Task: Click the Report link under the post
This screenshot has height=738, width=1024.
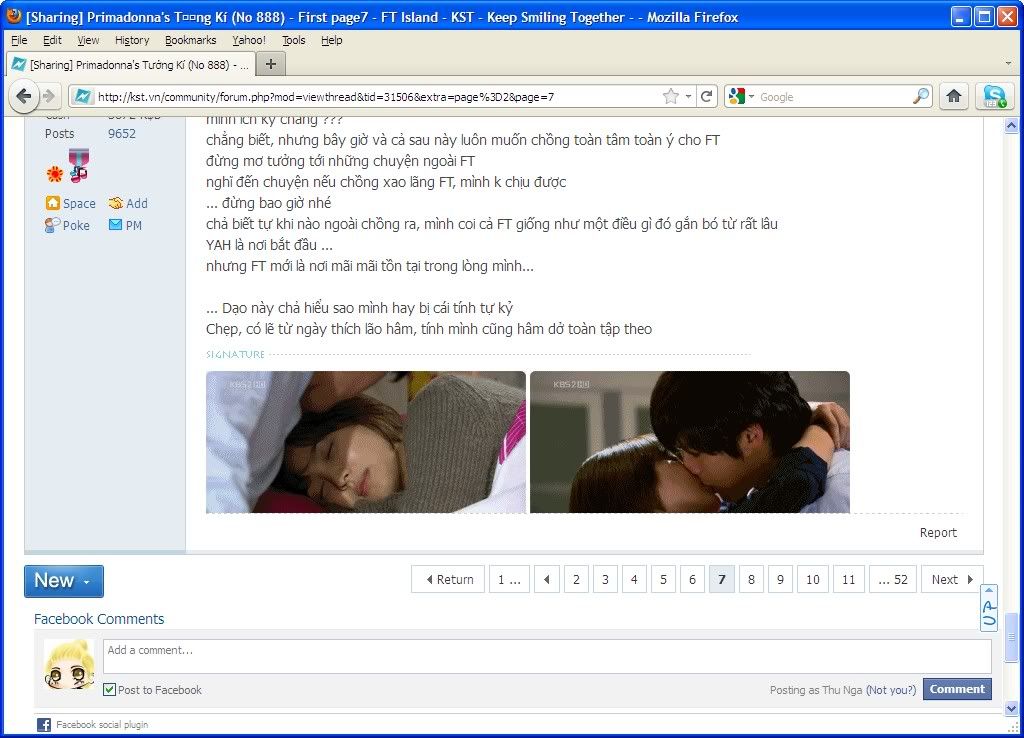Action: [x=938, y=533]
